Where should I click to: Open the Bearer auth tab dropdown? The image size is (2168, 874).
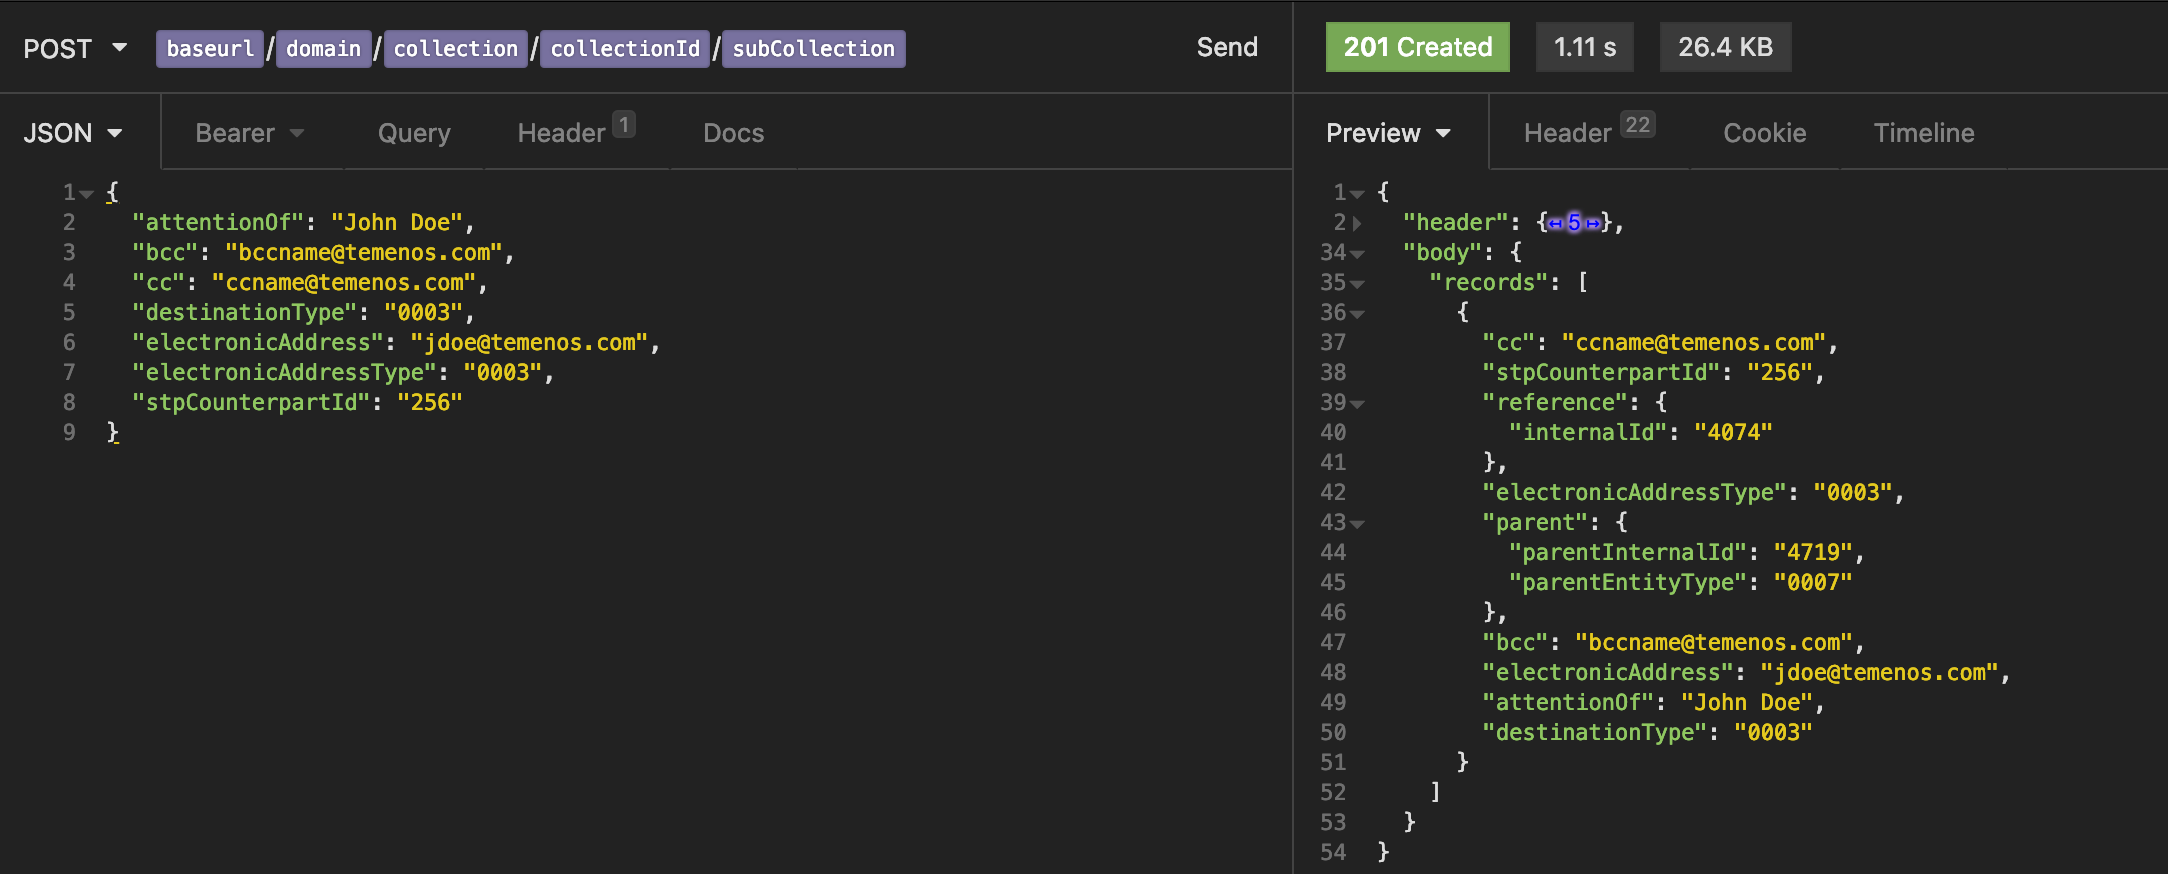249,133
